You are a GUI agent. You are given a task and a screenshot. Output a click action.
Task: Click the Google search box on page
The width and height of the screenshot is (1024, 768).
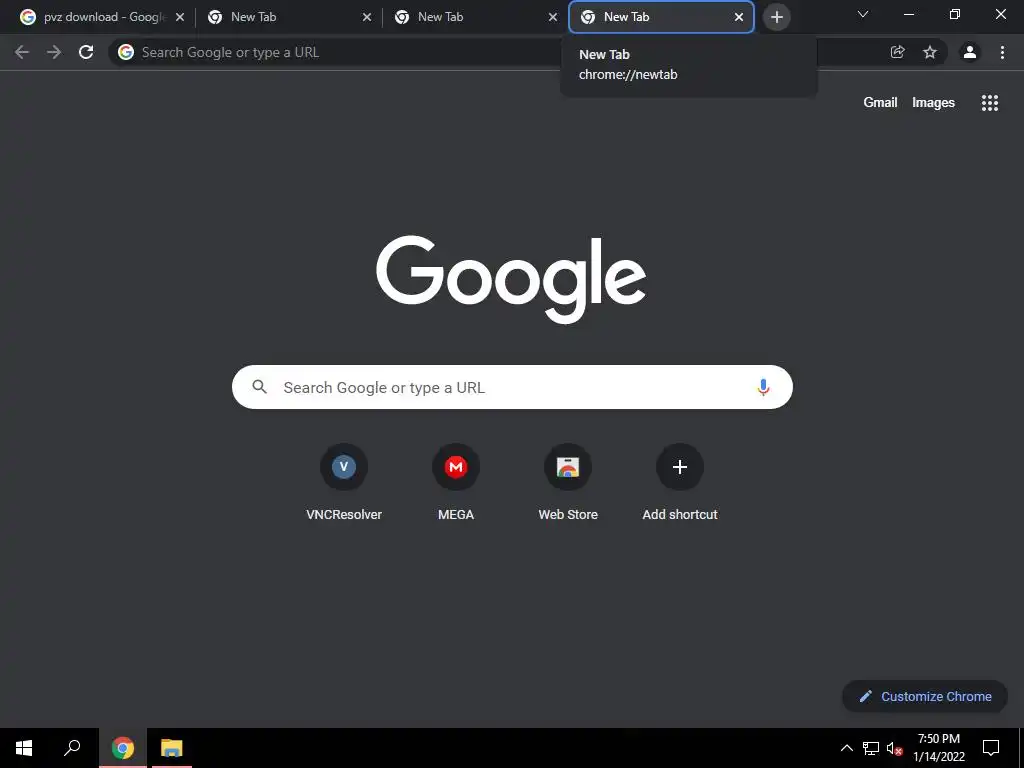[512, 387]
